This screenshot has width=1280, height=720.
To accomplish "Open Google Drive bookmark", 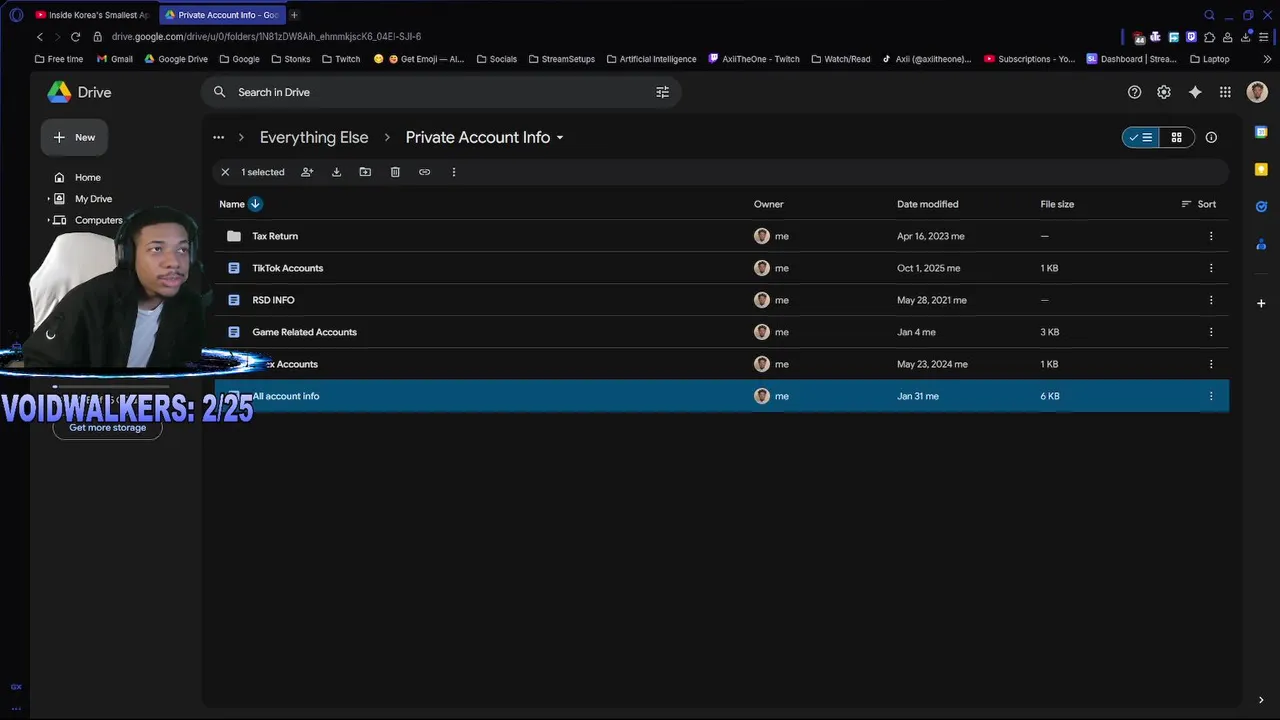I will click(176, 59).
